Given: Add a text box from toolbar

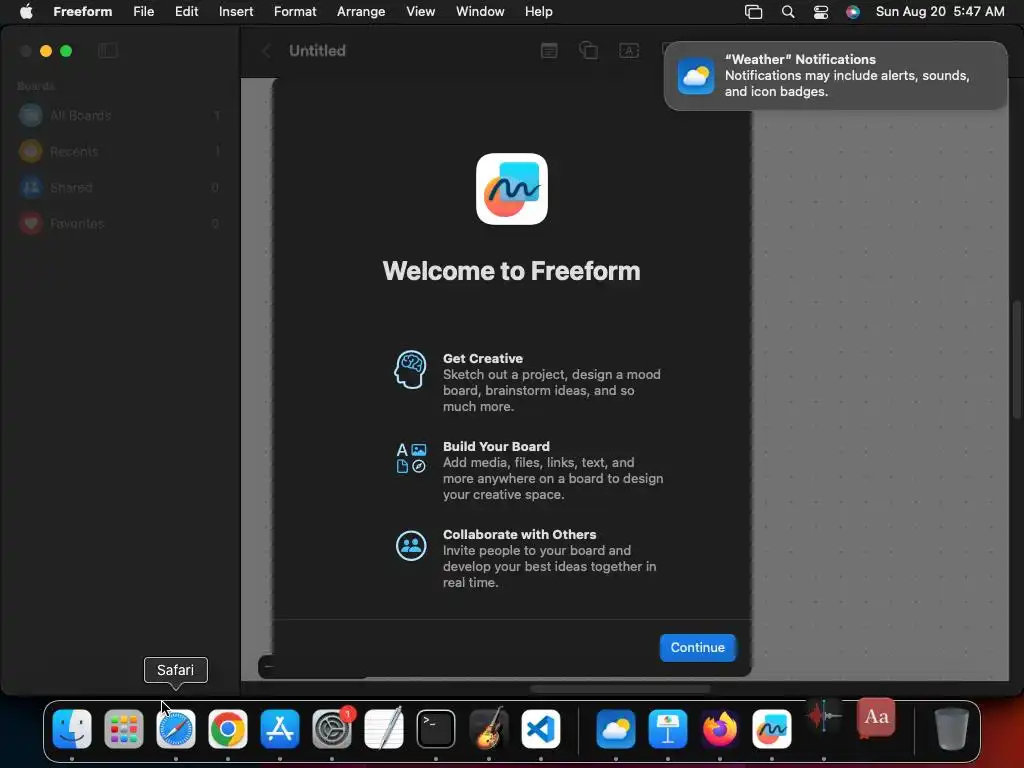Looking at the screenshot, I should coord(629,50).
